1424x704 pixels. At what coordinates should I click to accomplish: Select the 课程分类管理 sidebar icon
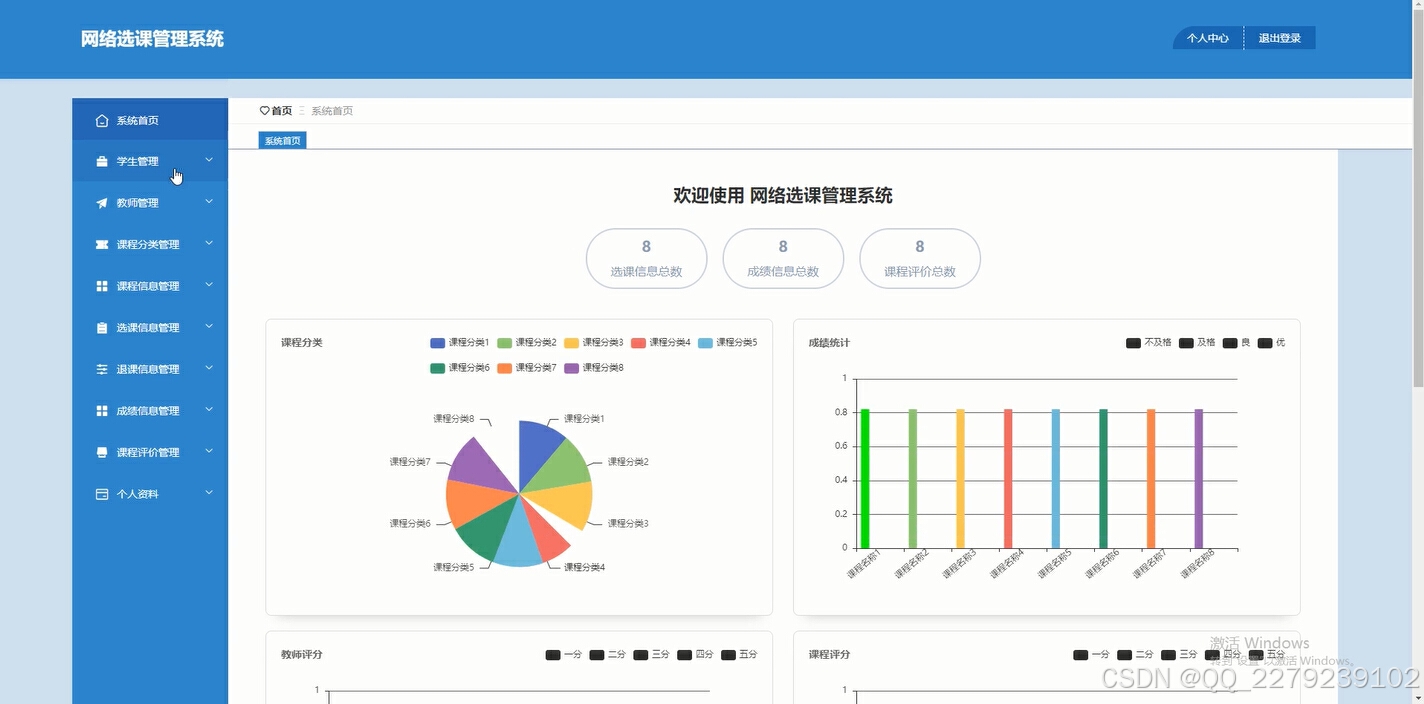[100, 244]
